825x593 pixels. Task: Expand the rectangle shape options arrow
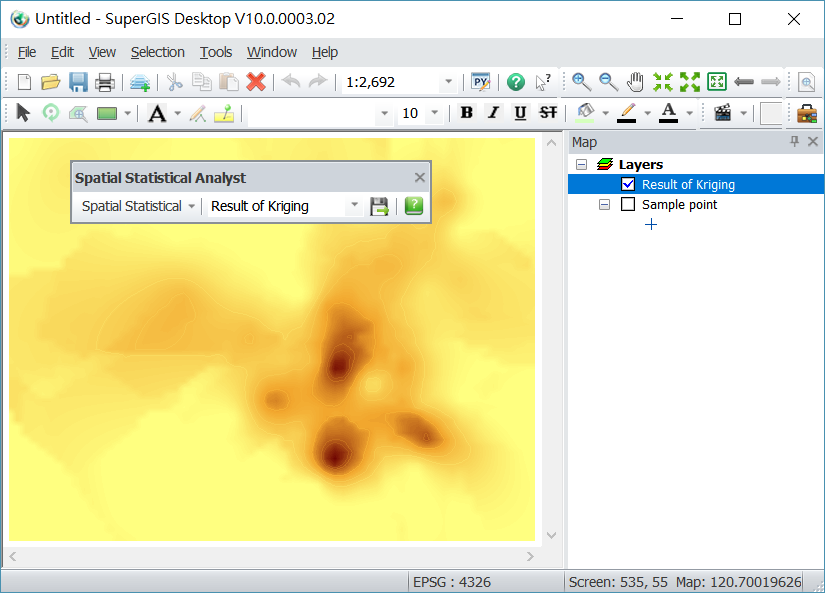point(127,113)
